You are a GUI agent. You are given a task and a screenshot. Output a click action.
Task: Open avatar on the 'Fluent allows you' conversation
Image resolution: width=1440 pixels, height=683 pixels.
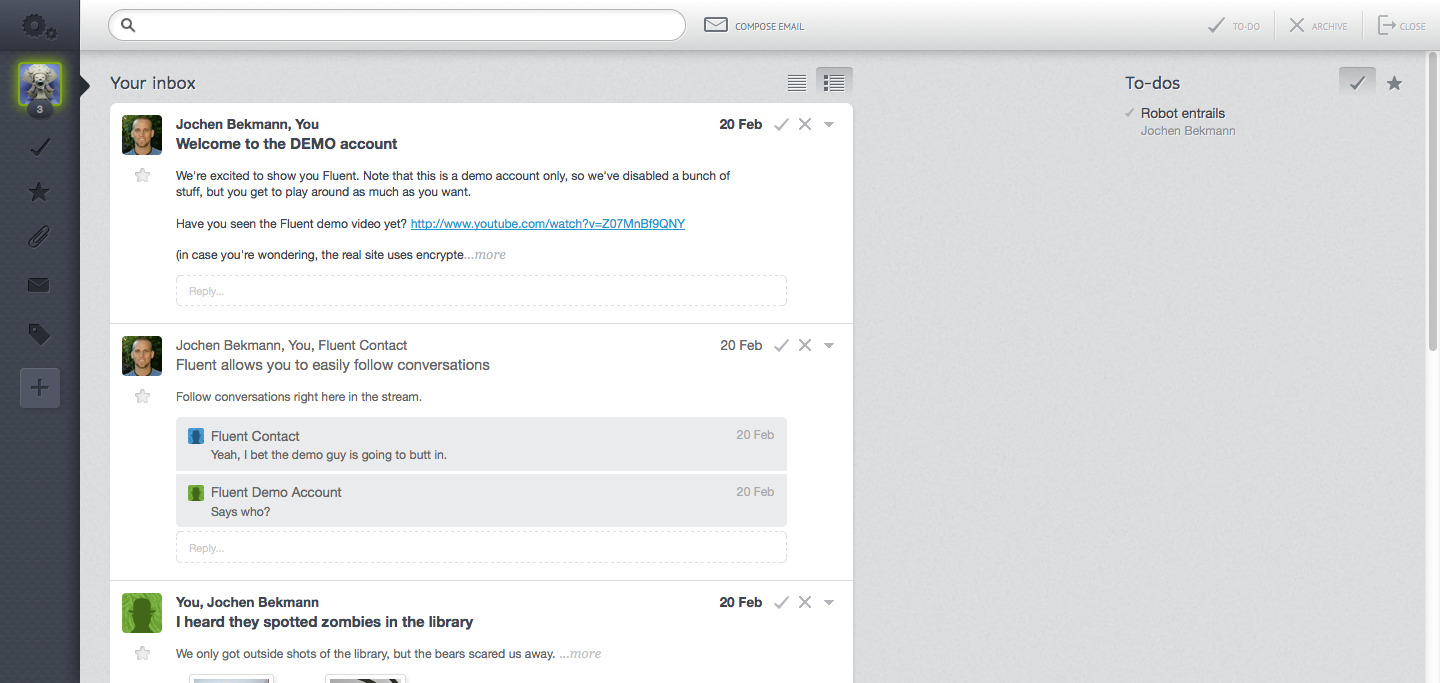[x=142, y=356]
